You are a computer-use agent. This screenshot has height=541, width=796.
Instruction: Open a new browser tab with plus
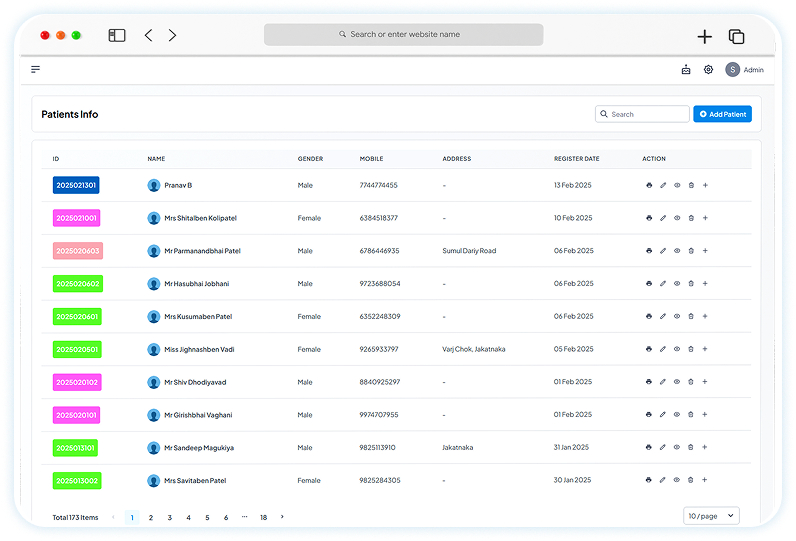705,37
